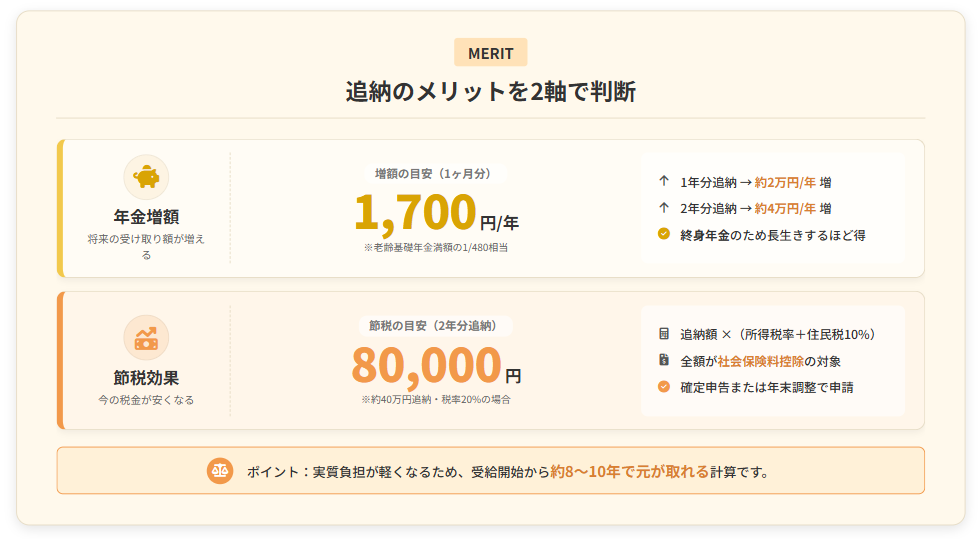Click the 節税効果 card title
The height and width of the screenshot is (539, 980).
146,378
